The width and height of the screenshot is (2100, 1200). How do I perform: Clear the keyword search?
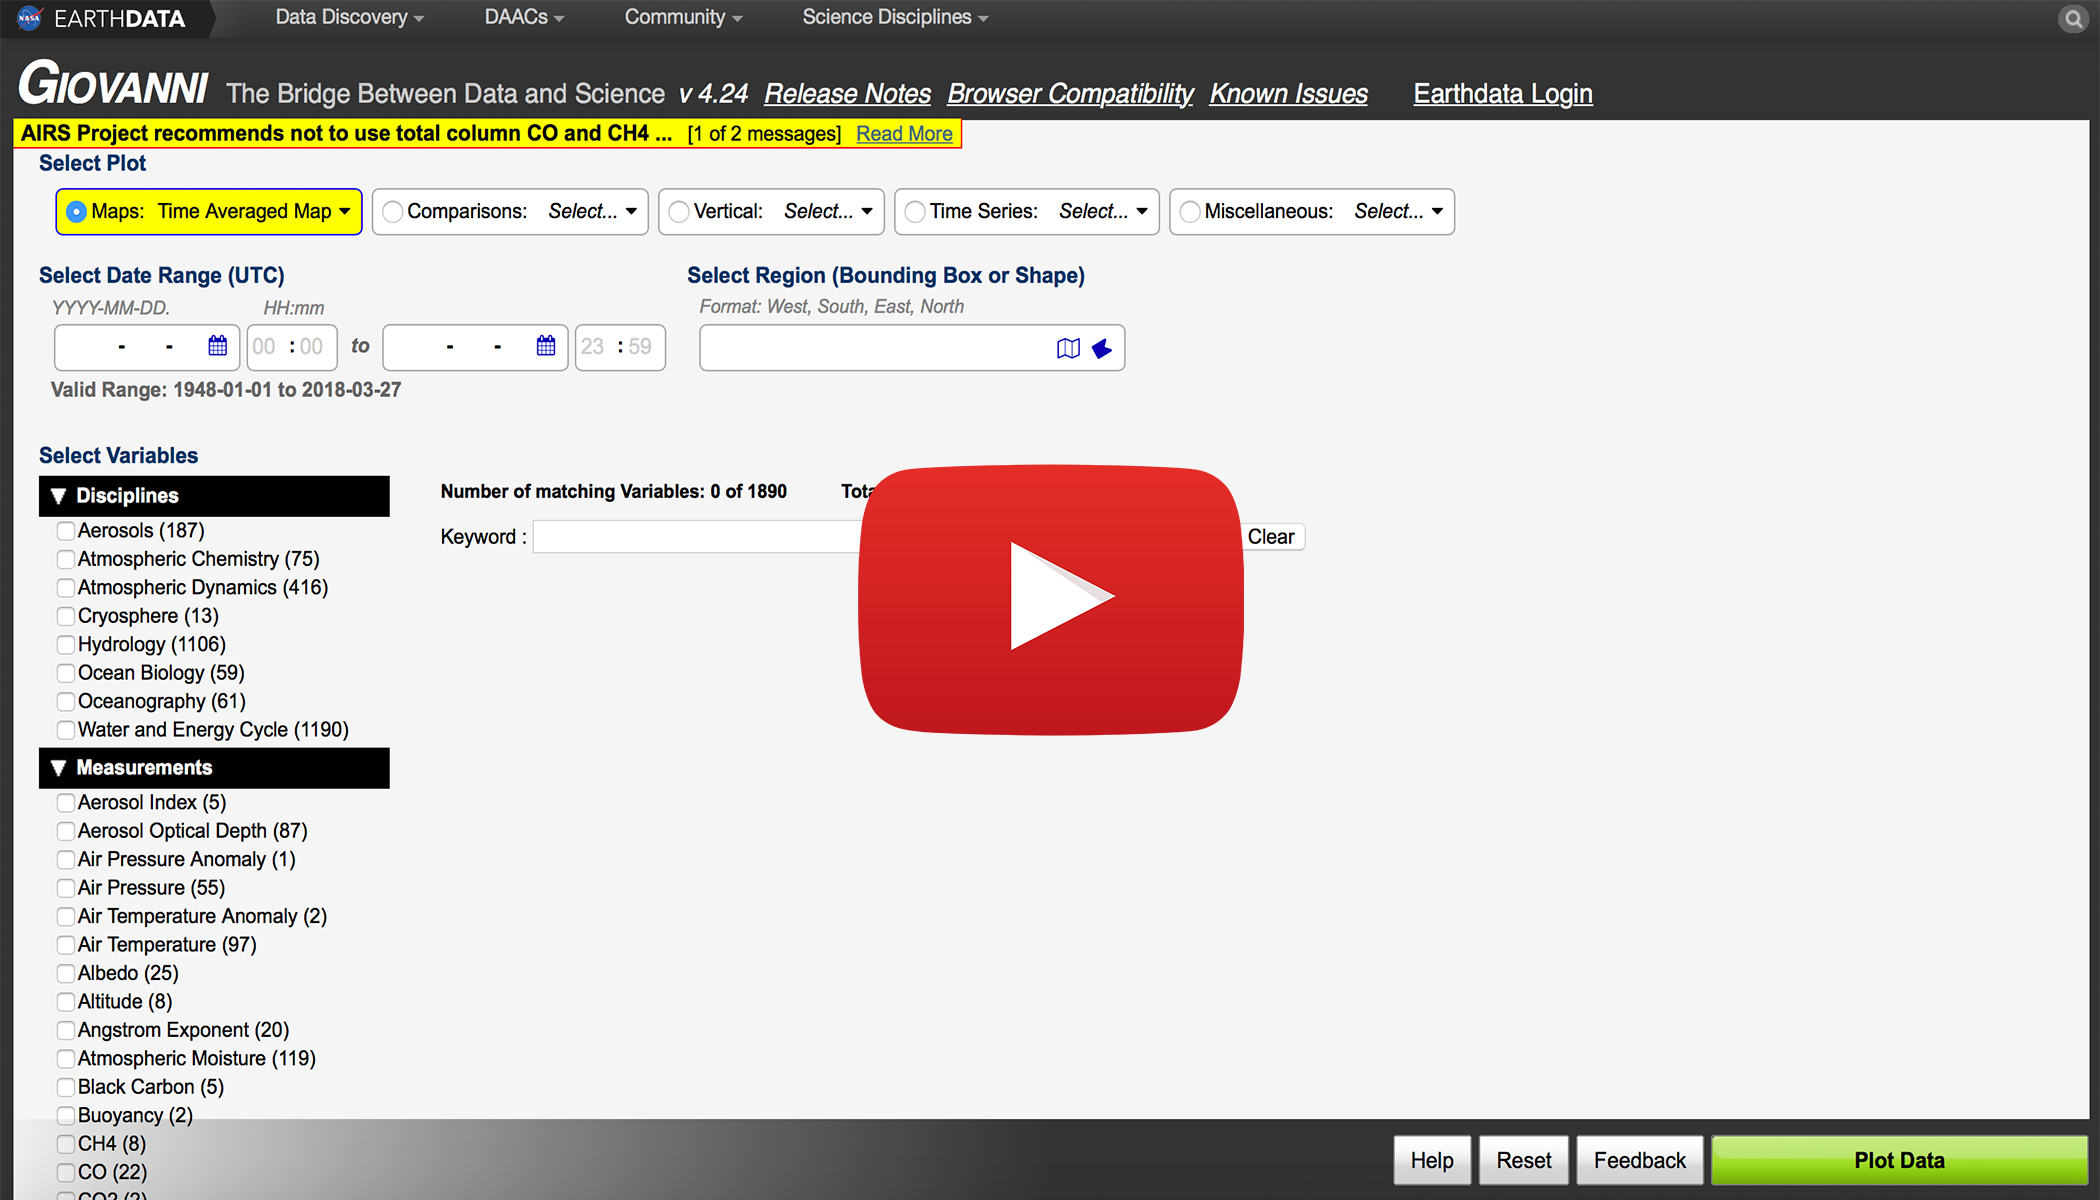(1271, 537)
